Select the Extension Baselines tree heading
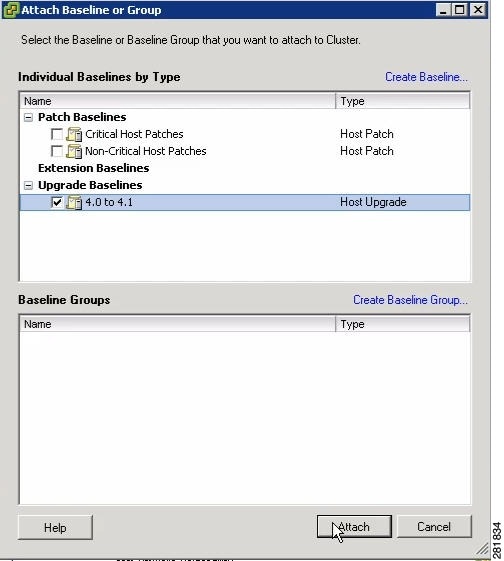 (93, 168)
